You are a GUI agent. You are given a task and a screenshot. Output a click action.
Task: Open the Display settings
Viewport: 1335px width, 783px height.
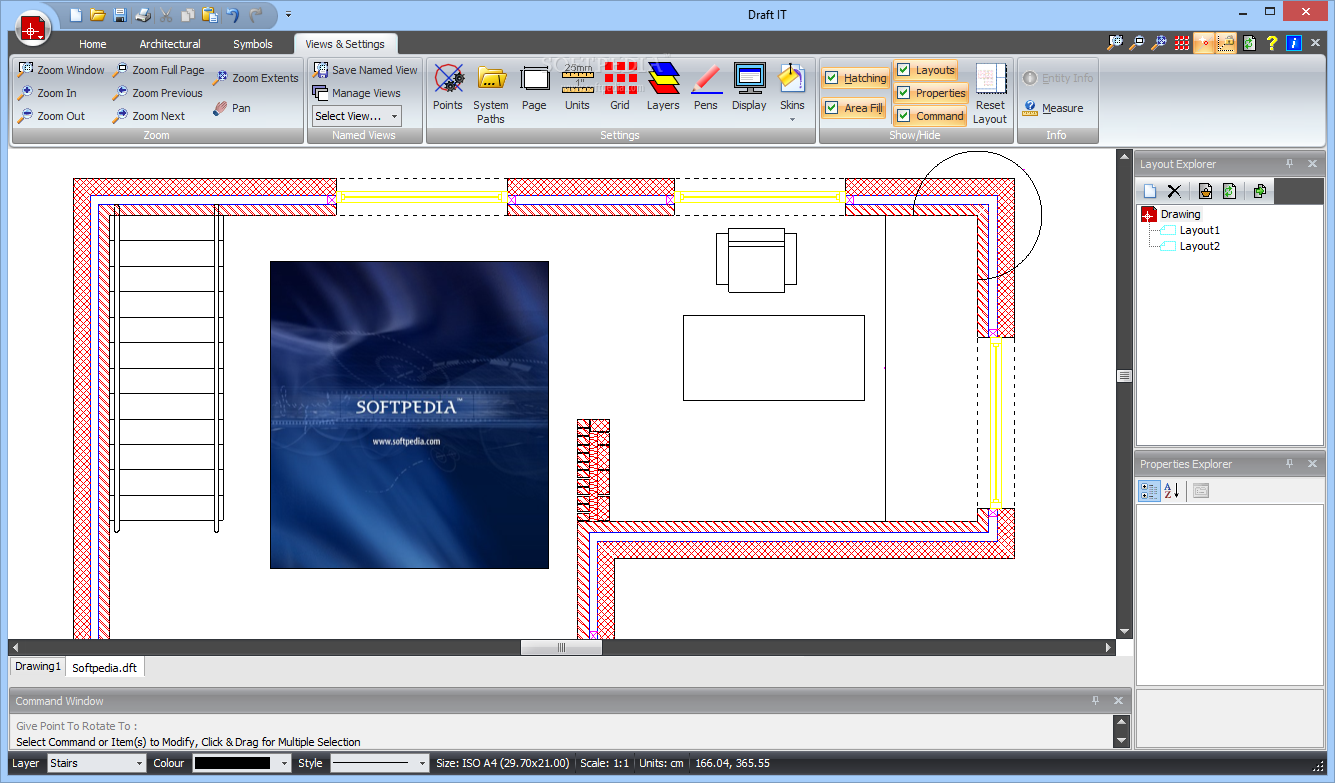(749, 88)
